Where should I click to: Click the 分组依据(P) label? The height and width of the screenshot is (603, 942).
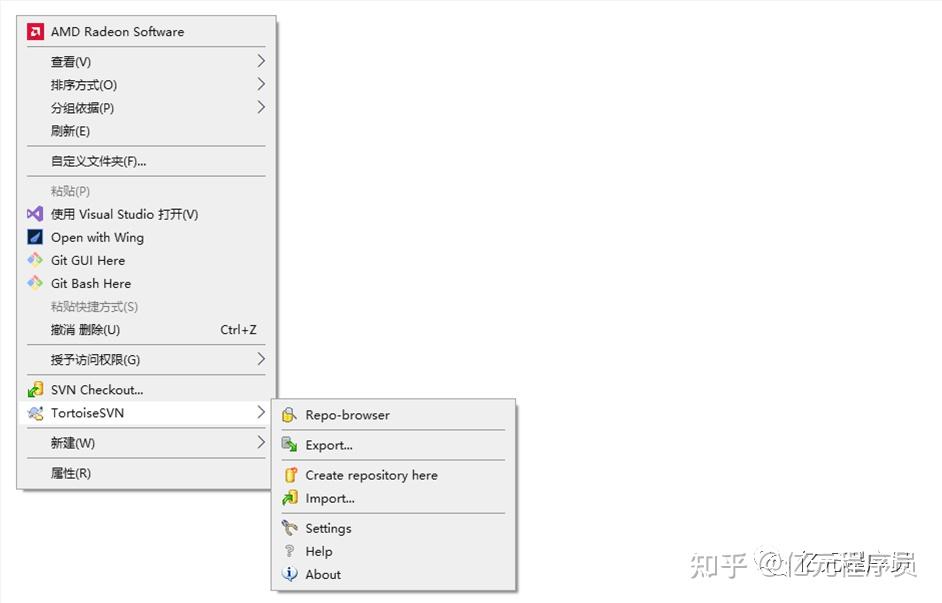coord(82,108)
